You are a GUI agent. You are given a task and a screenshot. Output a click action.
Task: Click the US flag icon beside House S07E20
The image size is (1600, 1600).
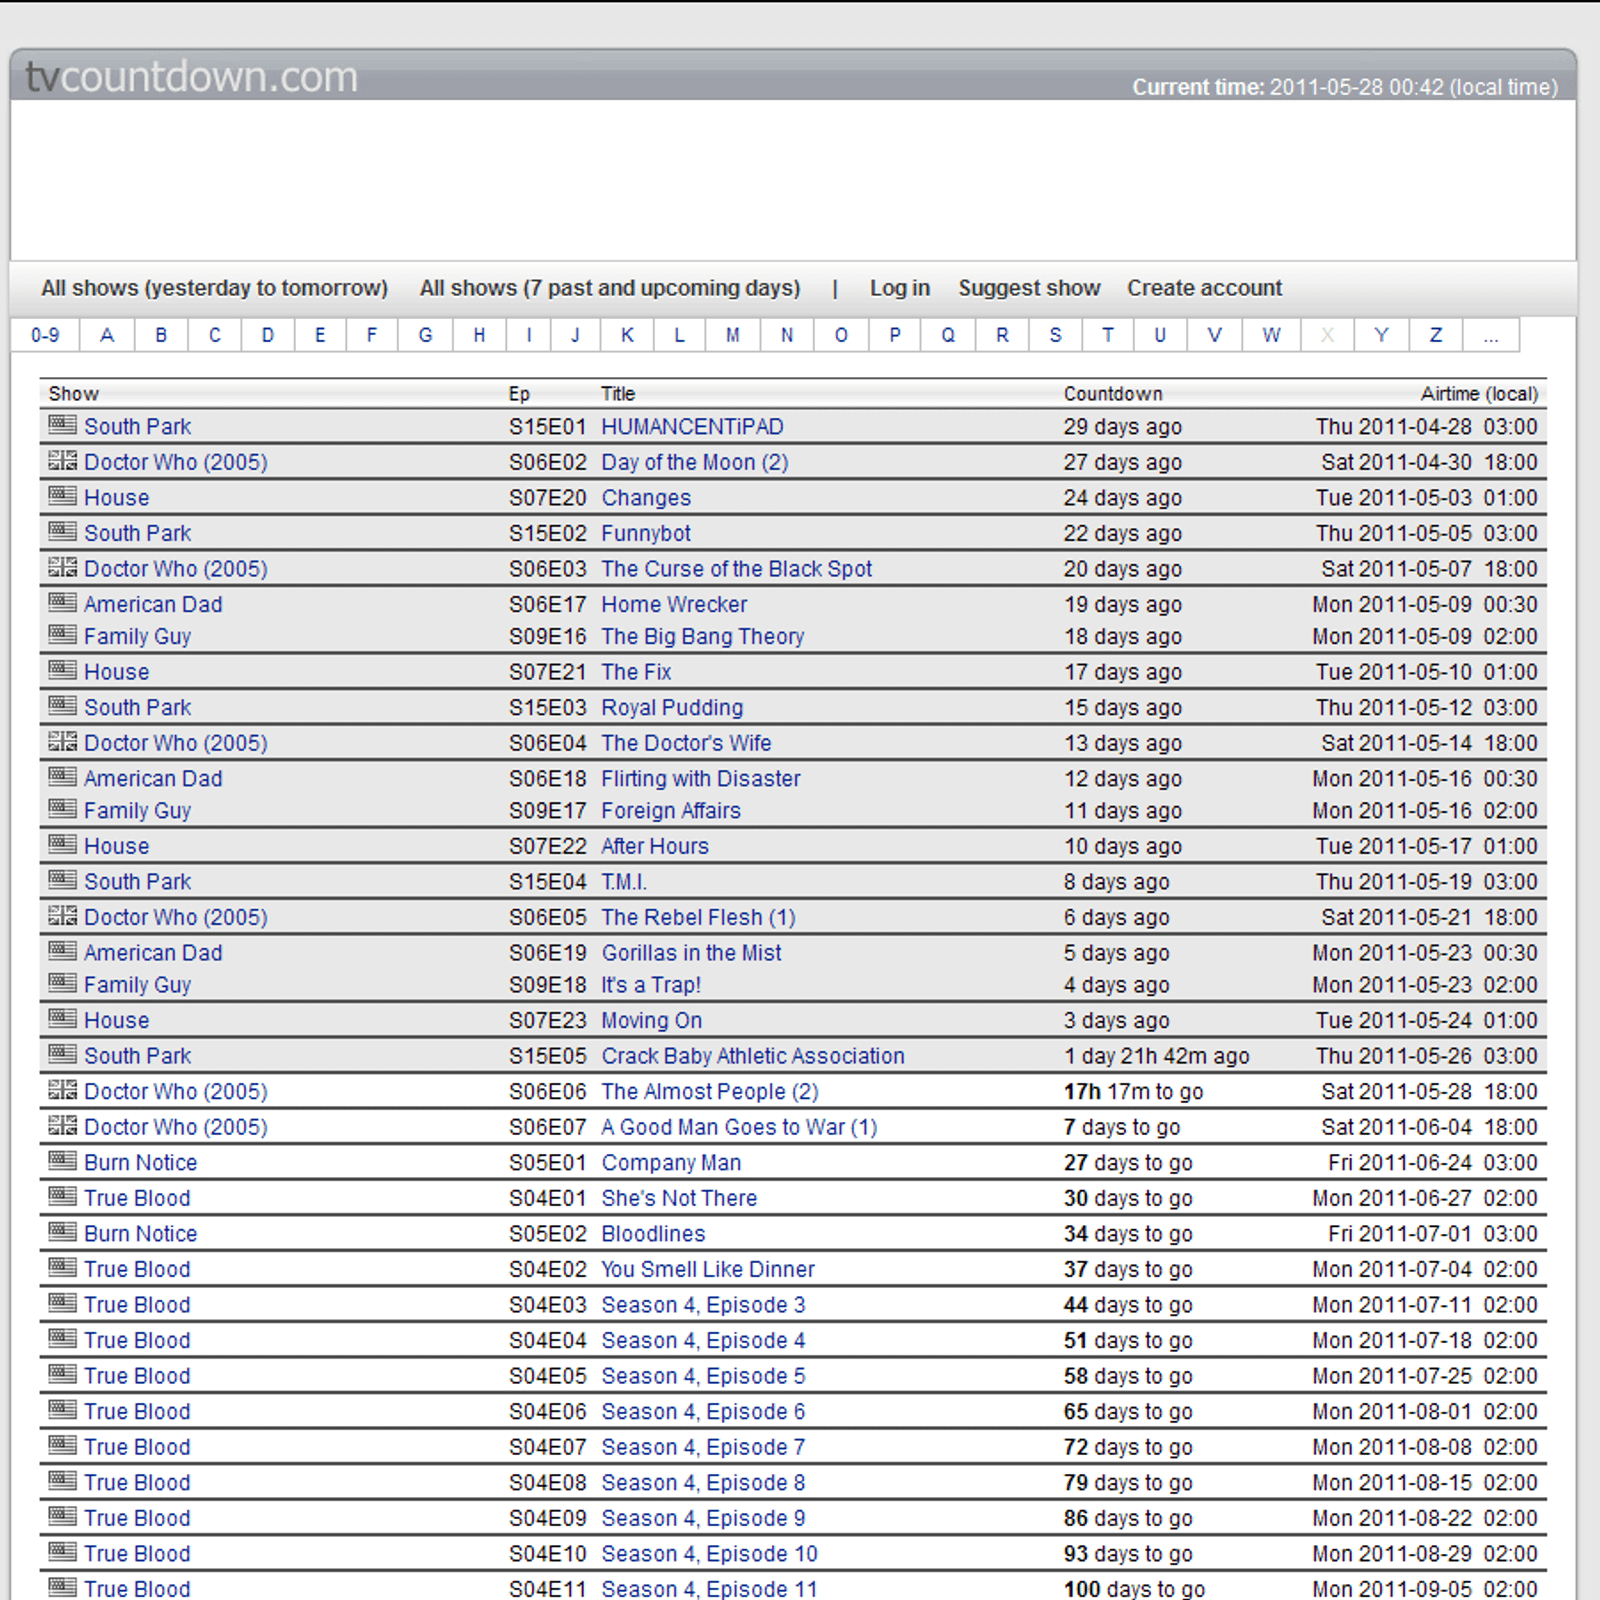coord(62,495)
